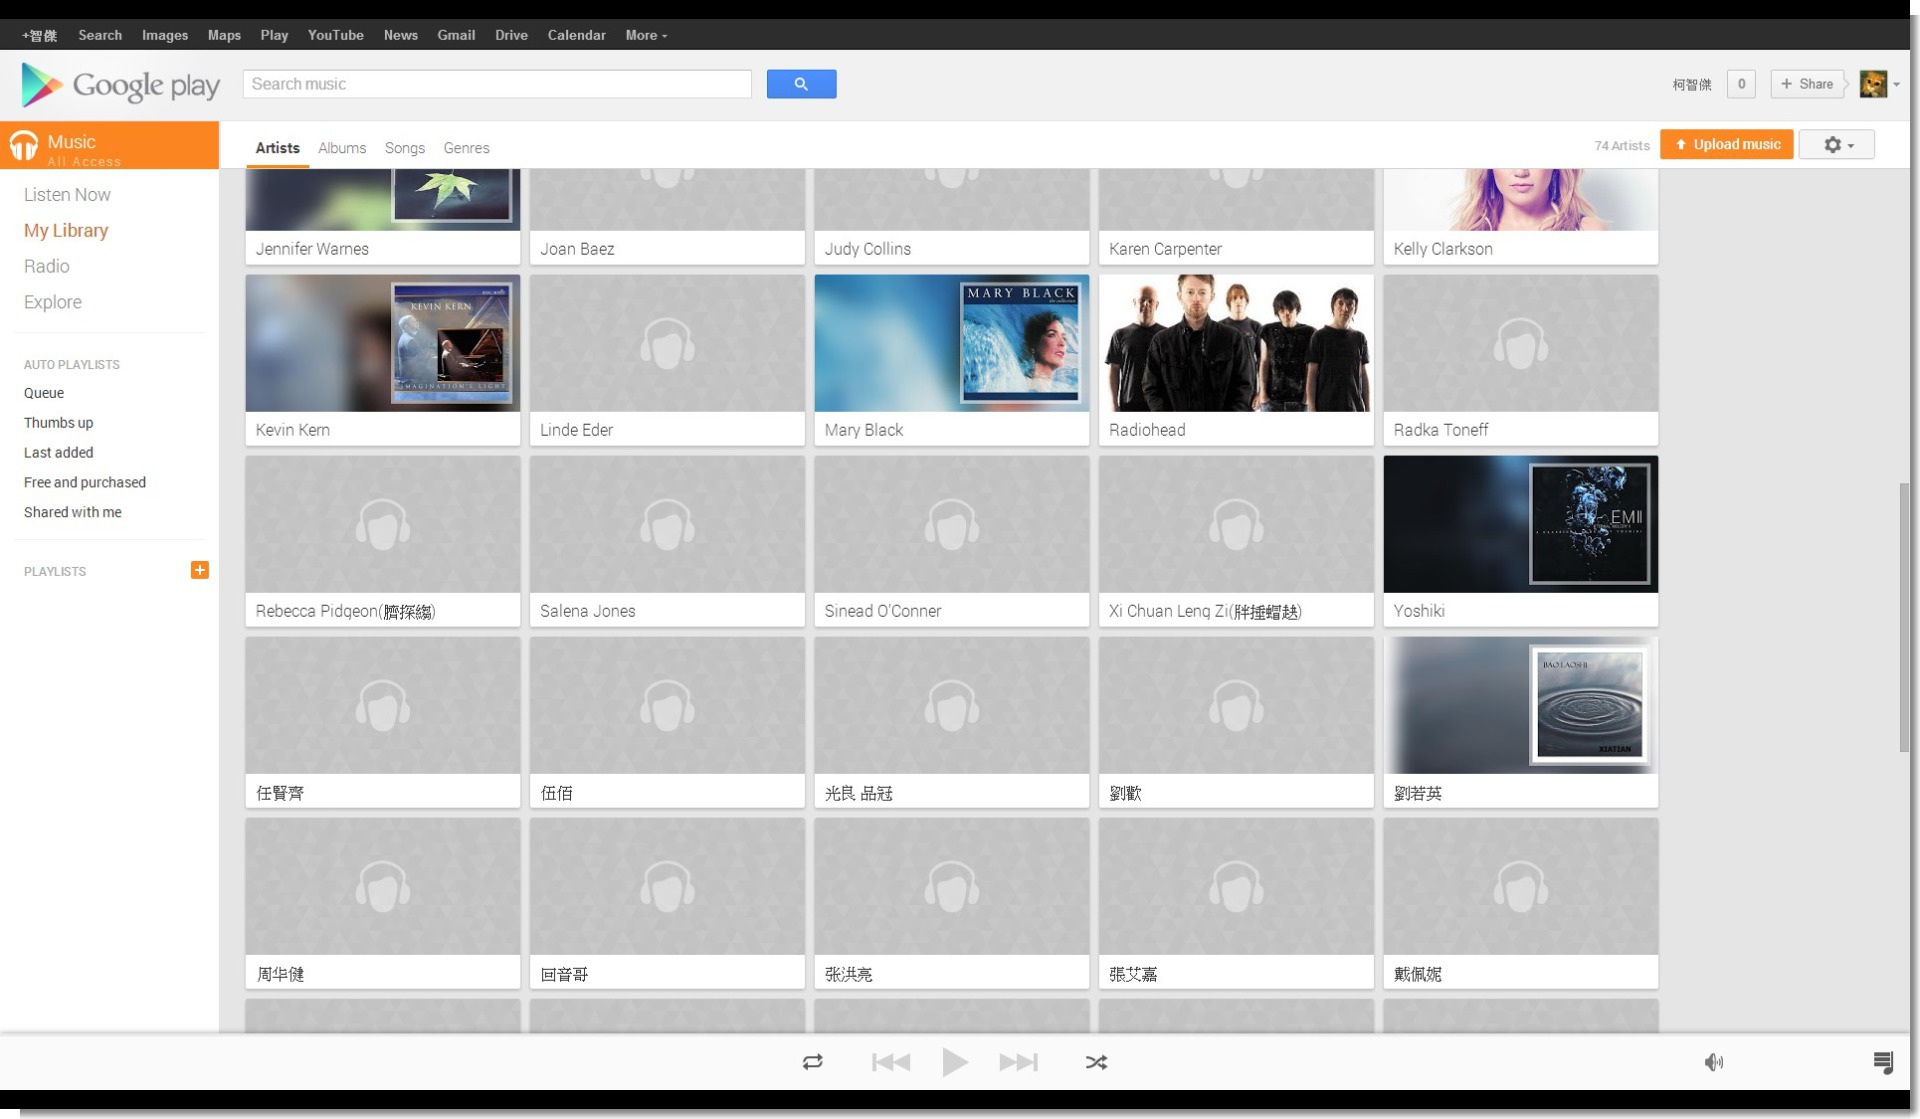Open the Rebecca Pidgeon artist card
This screenshot has height=1119, width=1920.
coord(383,541)
